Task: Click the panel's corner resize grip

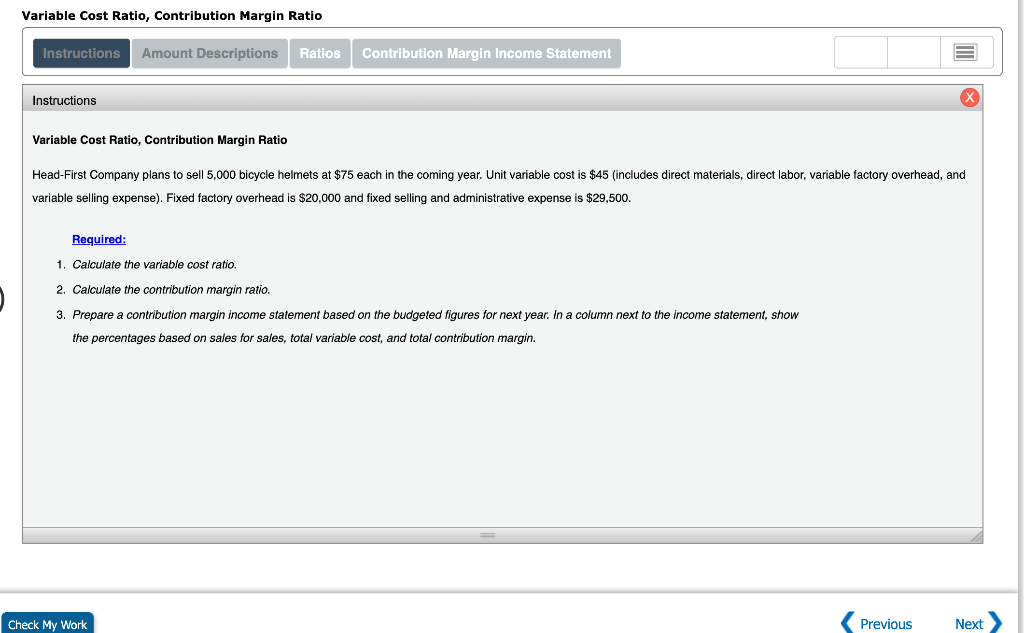Action: click(976, 536)
